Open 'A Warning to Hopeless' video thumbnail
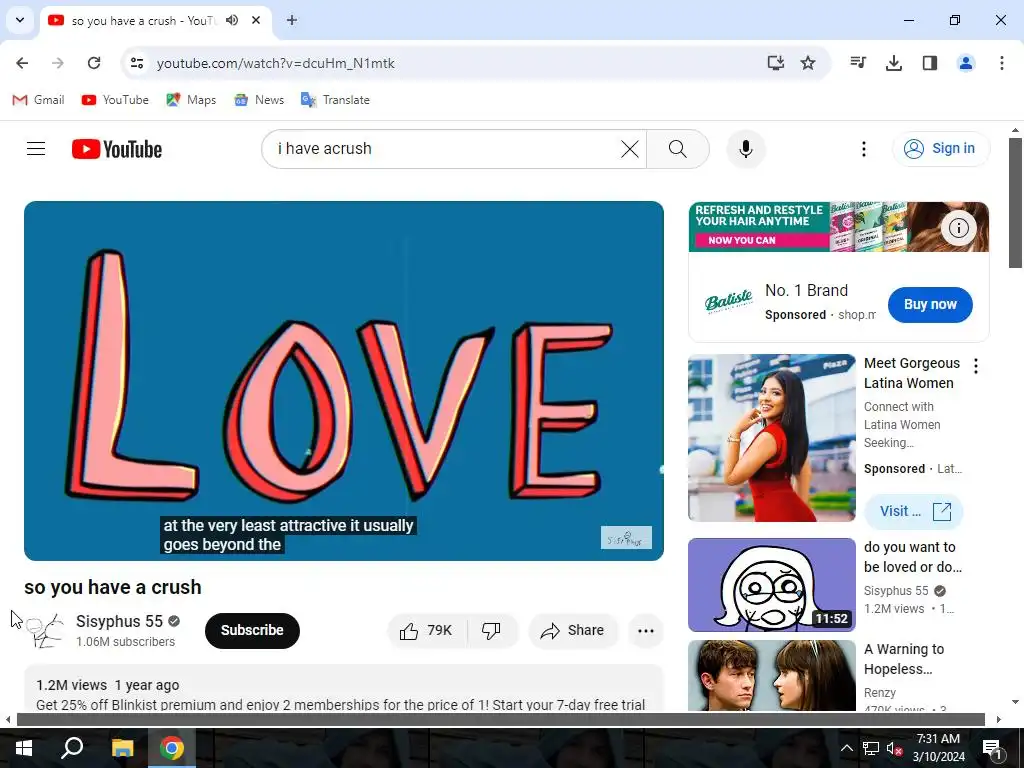 [x=771, y=675]
